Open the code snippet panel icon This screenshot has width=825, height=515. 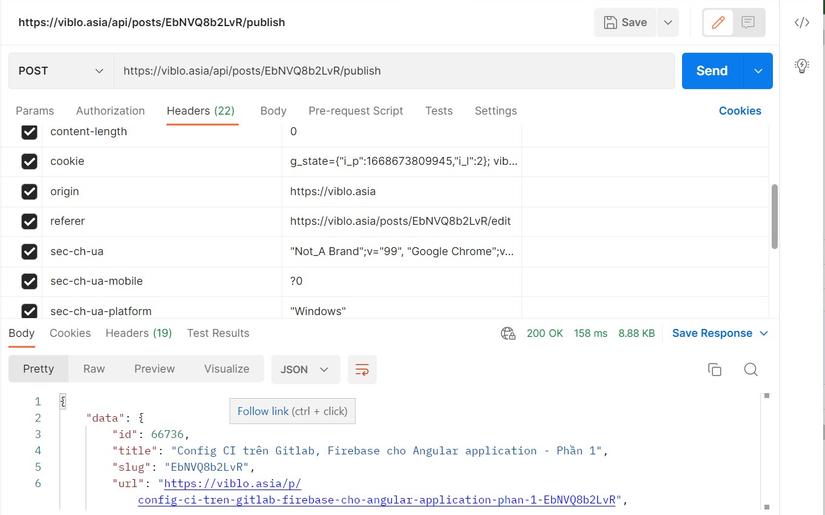tap(802, 22)
